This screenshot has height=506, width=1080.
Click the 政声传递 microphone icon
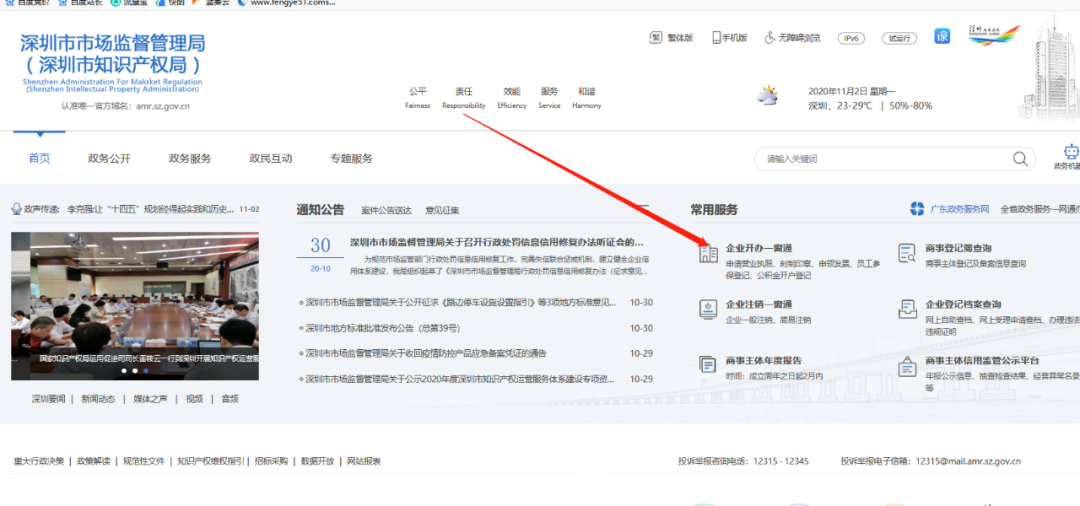tap(17, 209)
